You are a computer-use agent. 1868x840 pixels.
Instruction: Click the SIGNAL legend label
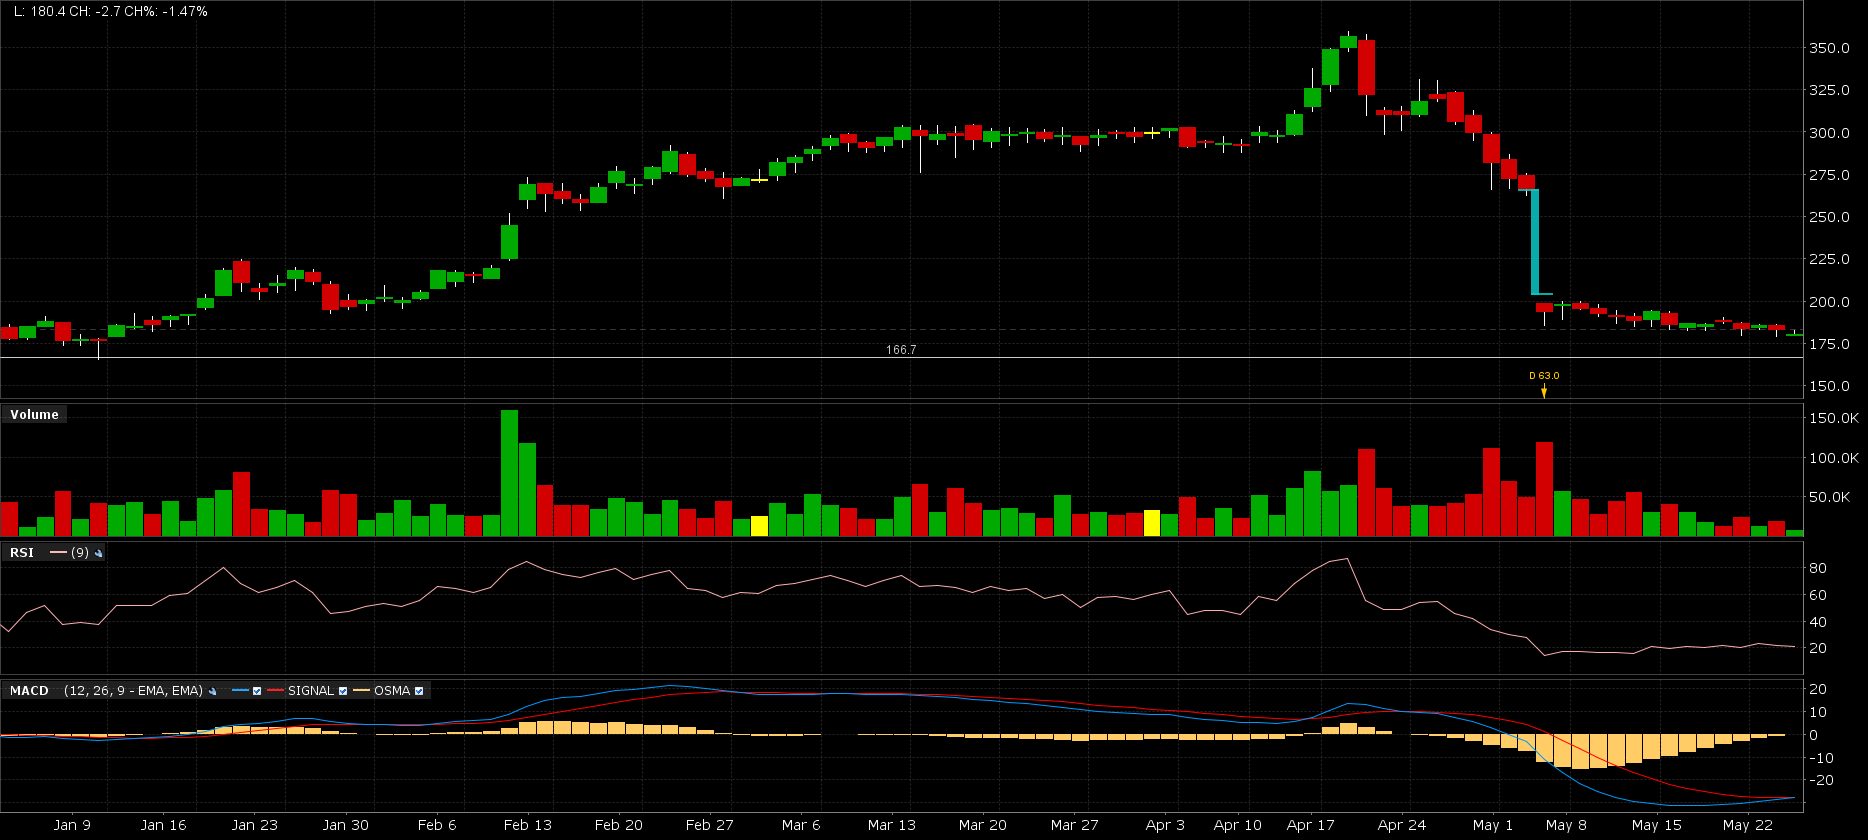[311, 691]
